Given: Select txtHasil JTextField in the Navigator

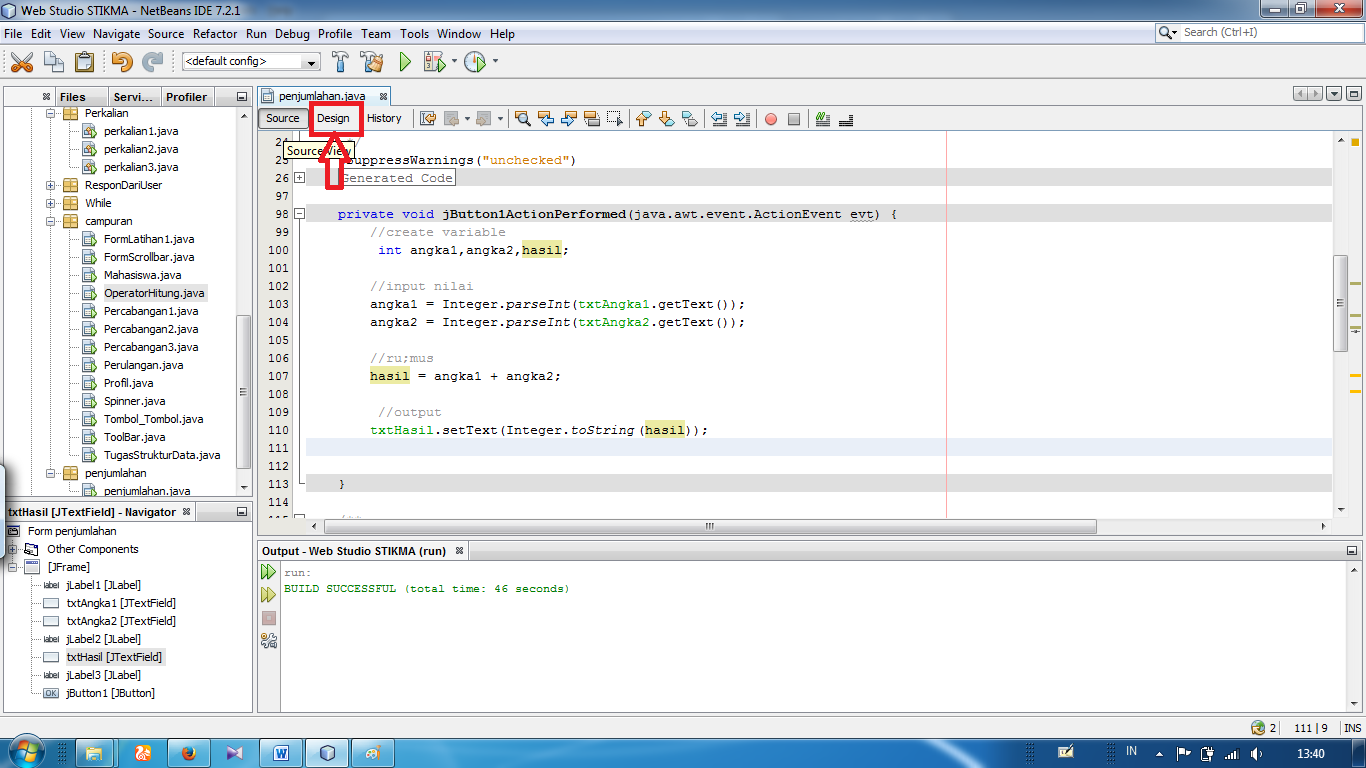Looking at the screenshot, I should tap(113, 657).
